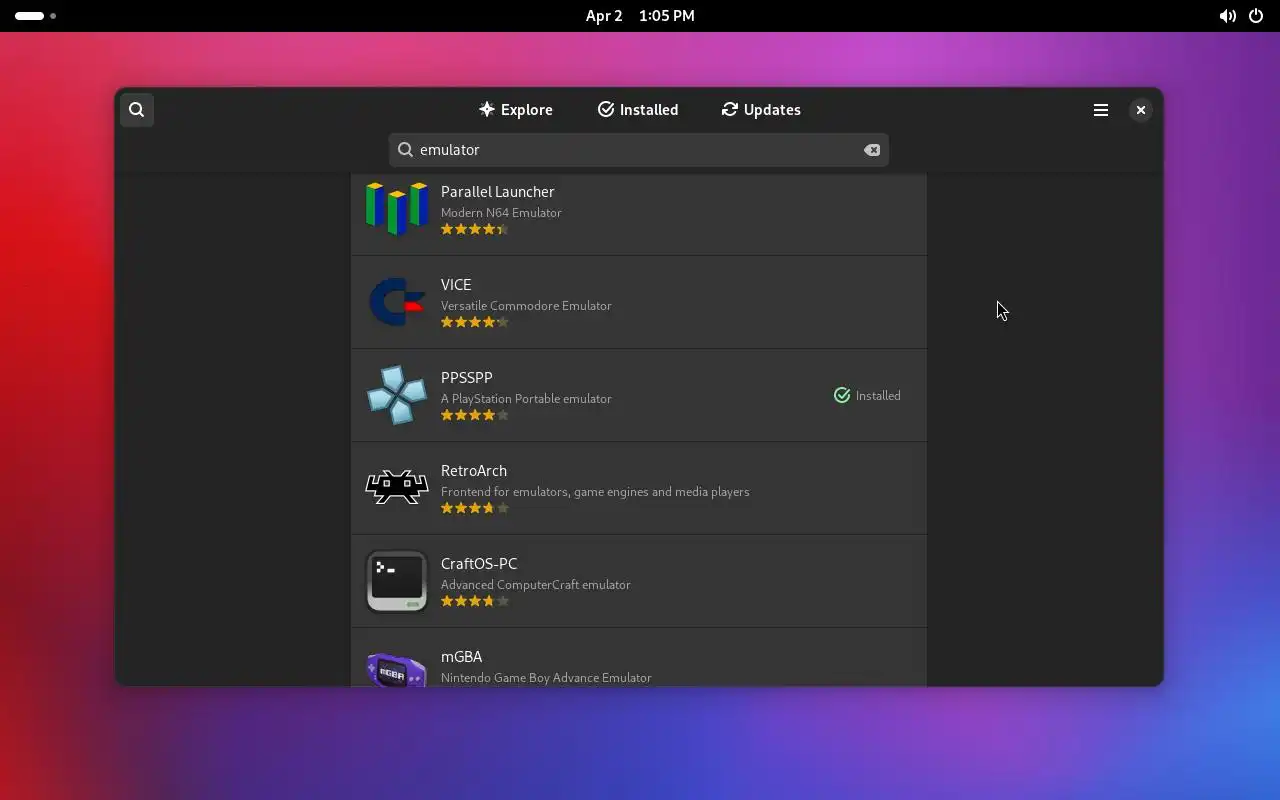Click the star rating of RetroArch
The width and height of the screenshot is (1280, 800).
(475, 508)
